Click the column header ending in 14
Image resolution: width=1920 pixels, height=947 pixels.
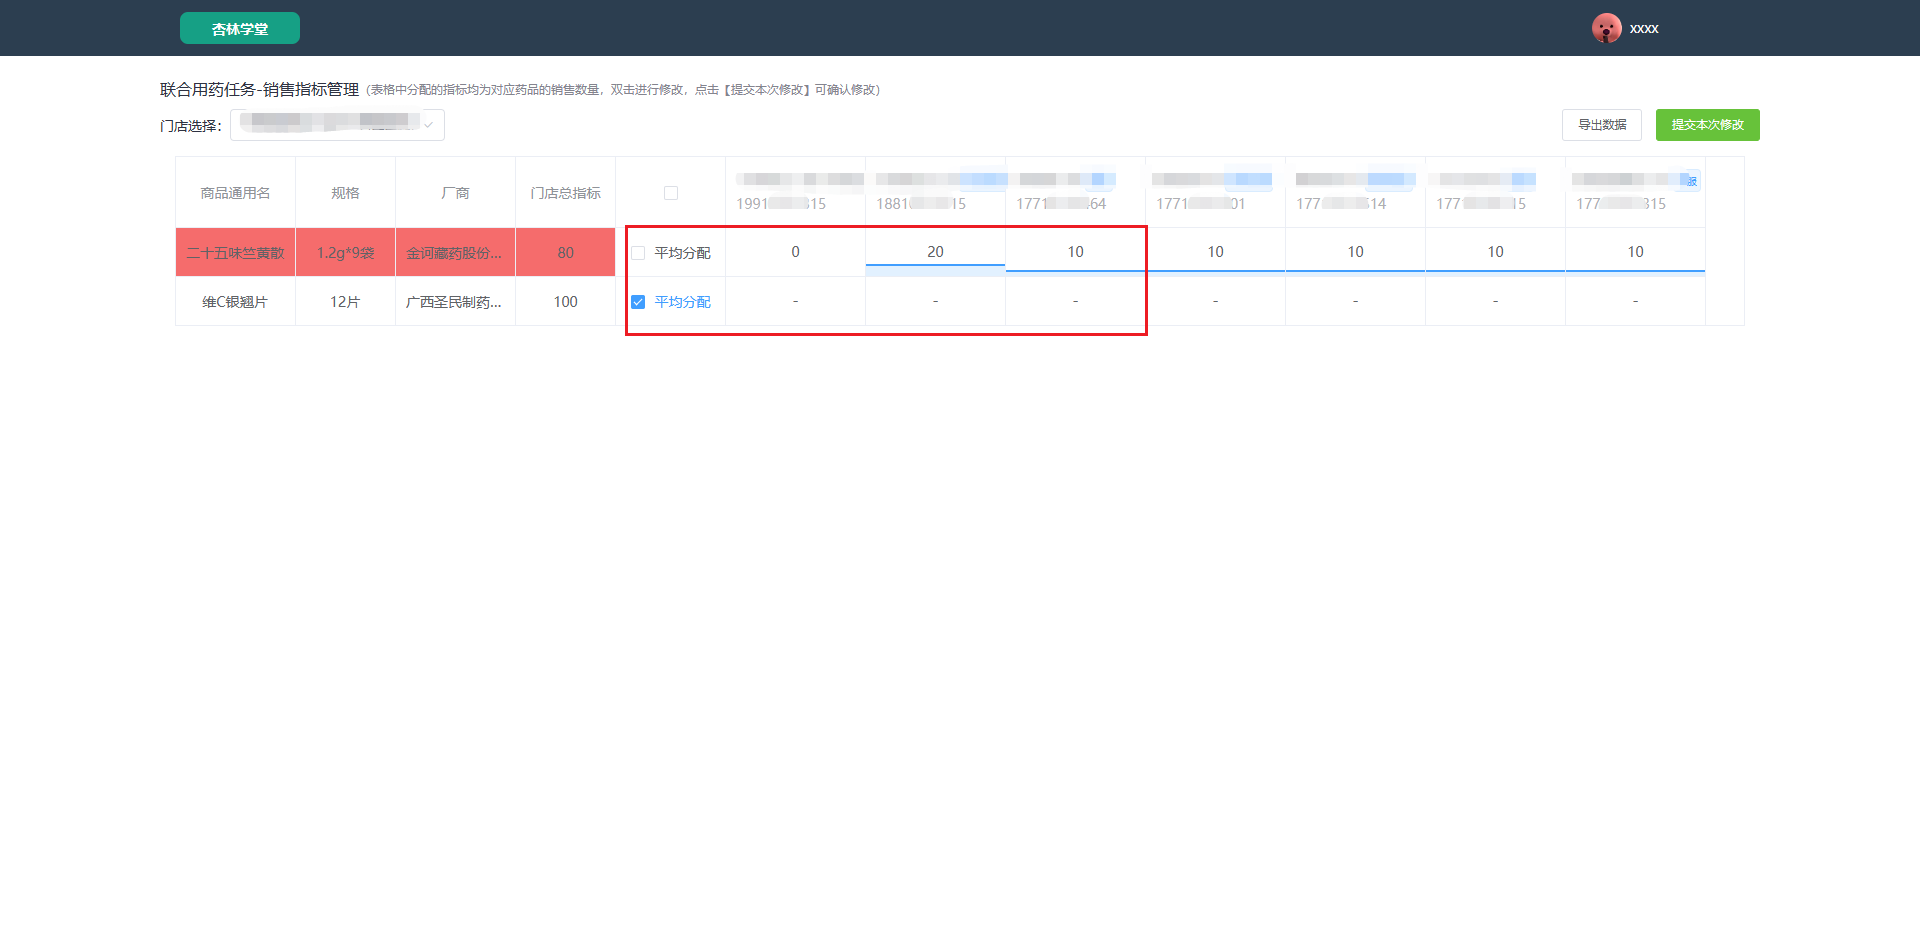[x=1355, y=192]
